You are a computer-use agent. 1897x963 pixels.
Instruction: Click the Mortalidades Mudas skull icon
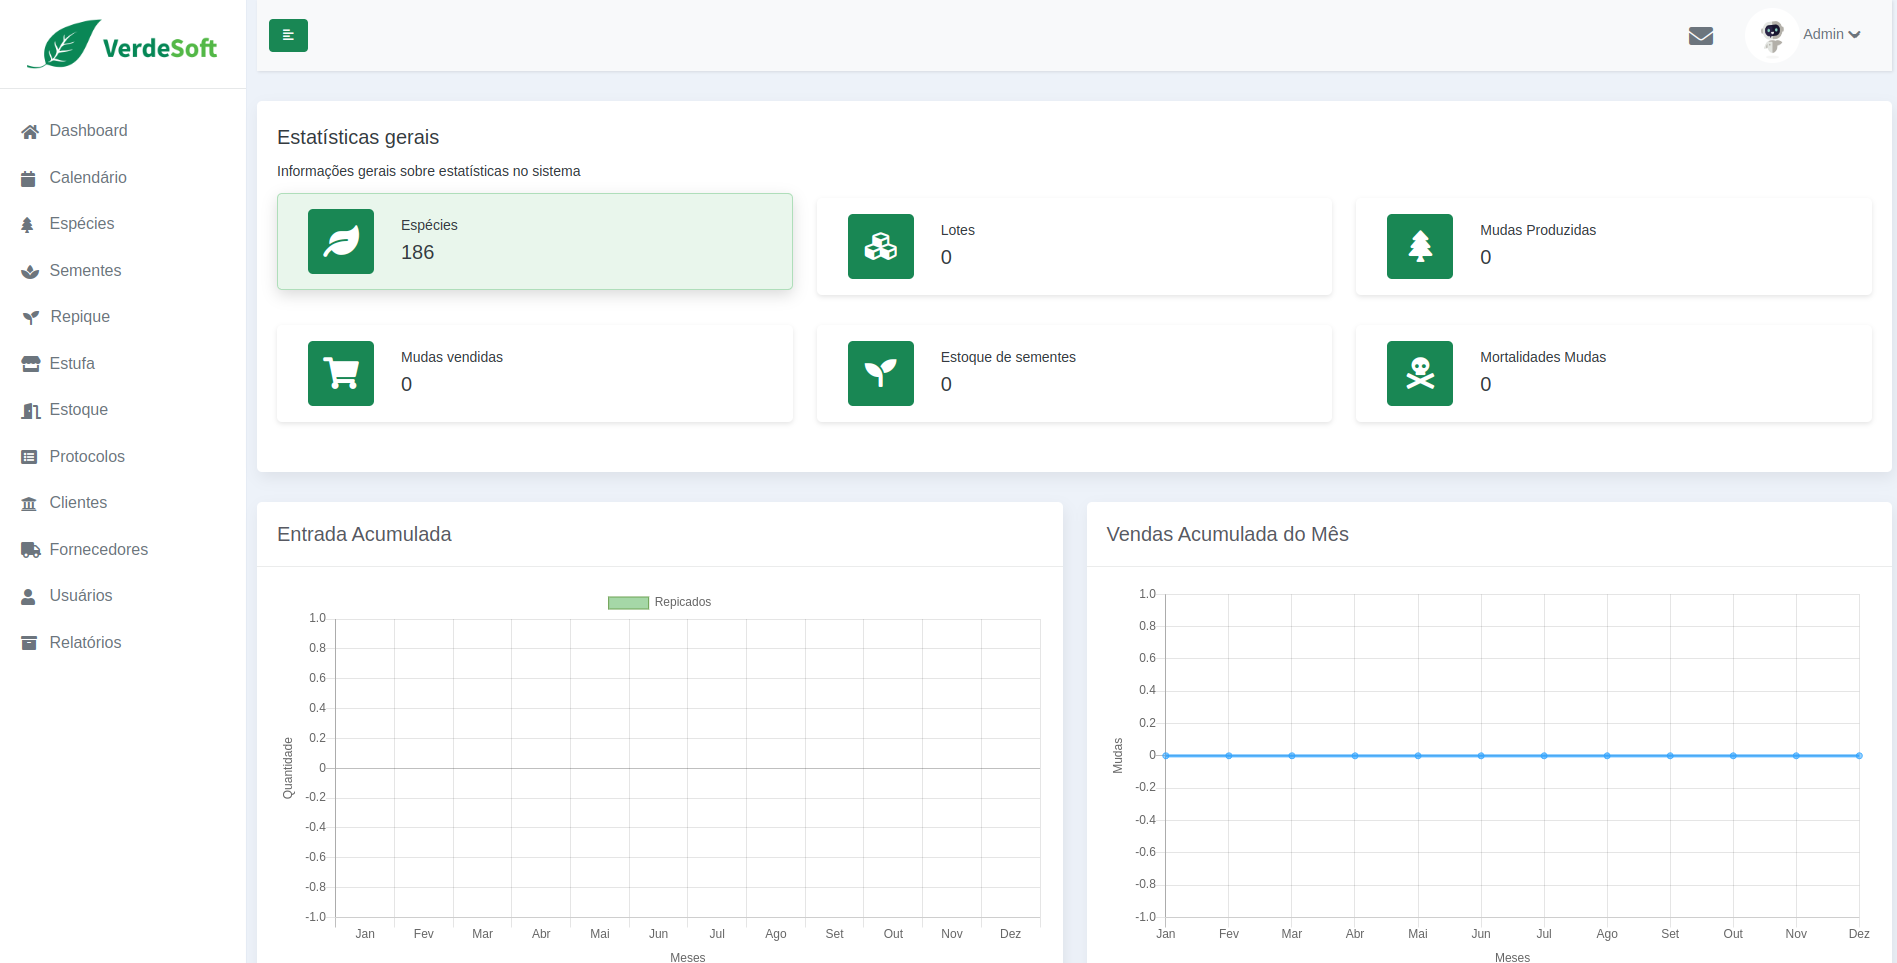coord(1420,373)
